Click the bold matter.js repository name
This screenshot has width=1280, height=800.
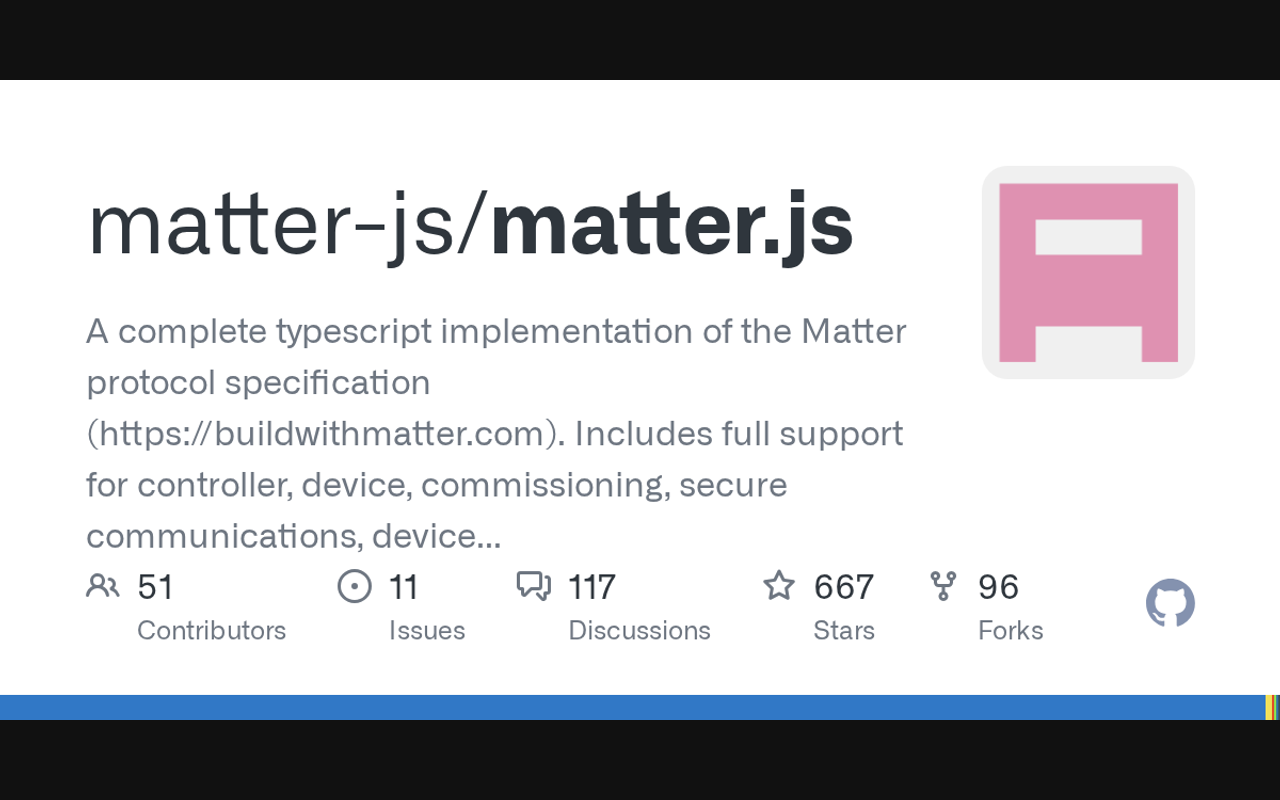[x=671, y=226]
